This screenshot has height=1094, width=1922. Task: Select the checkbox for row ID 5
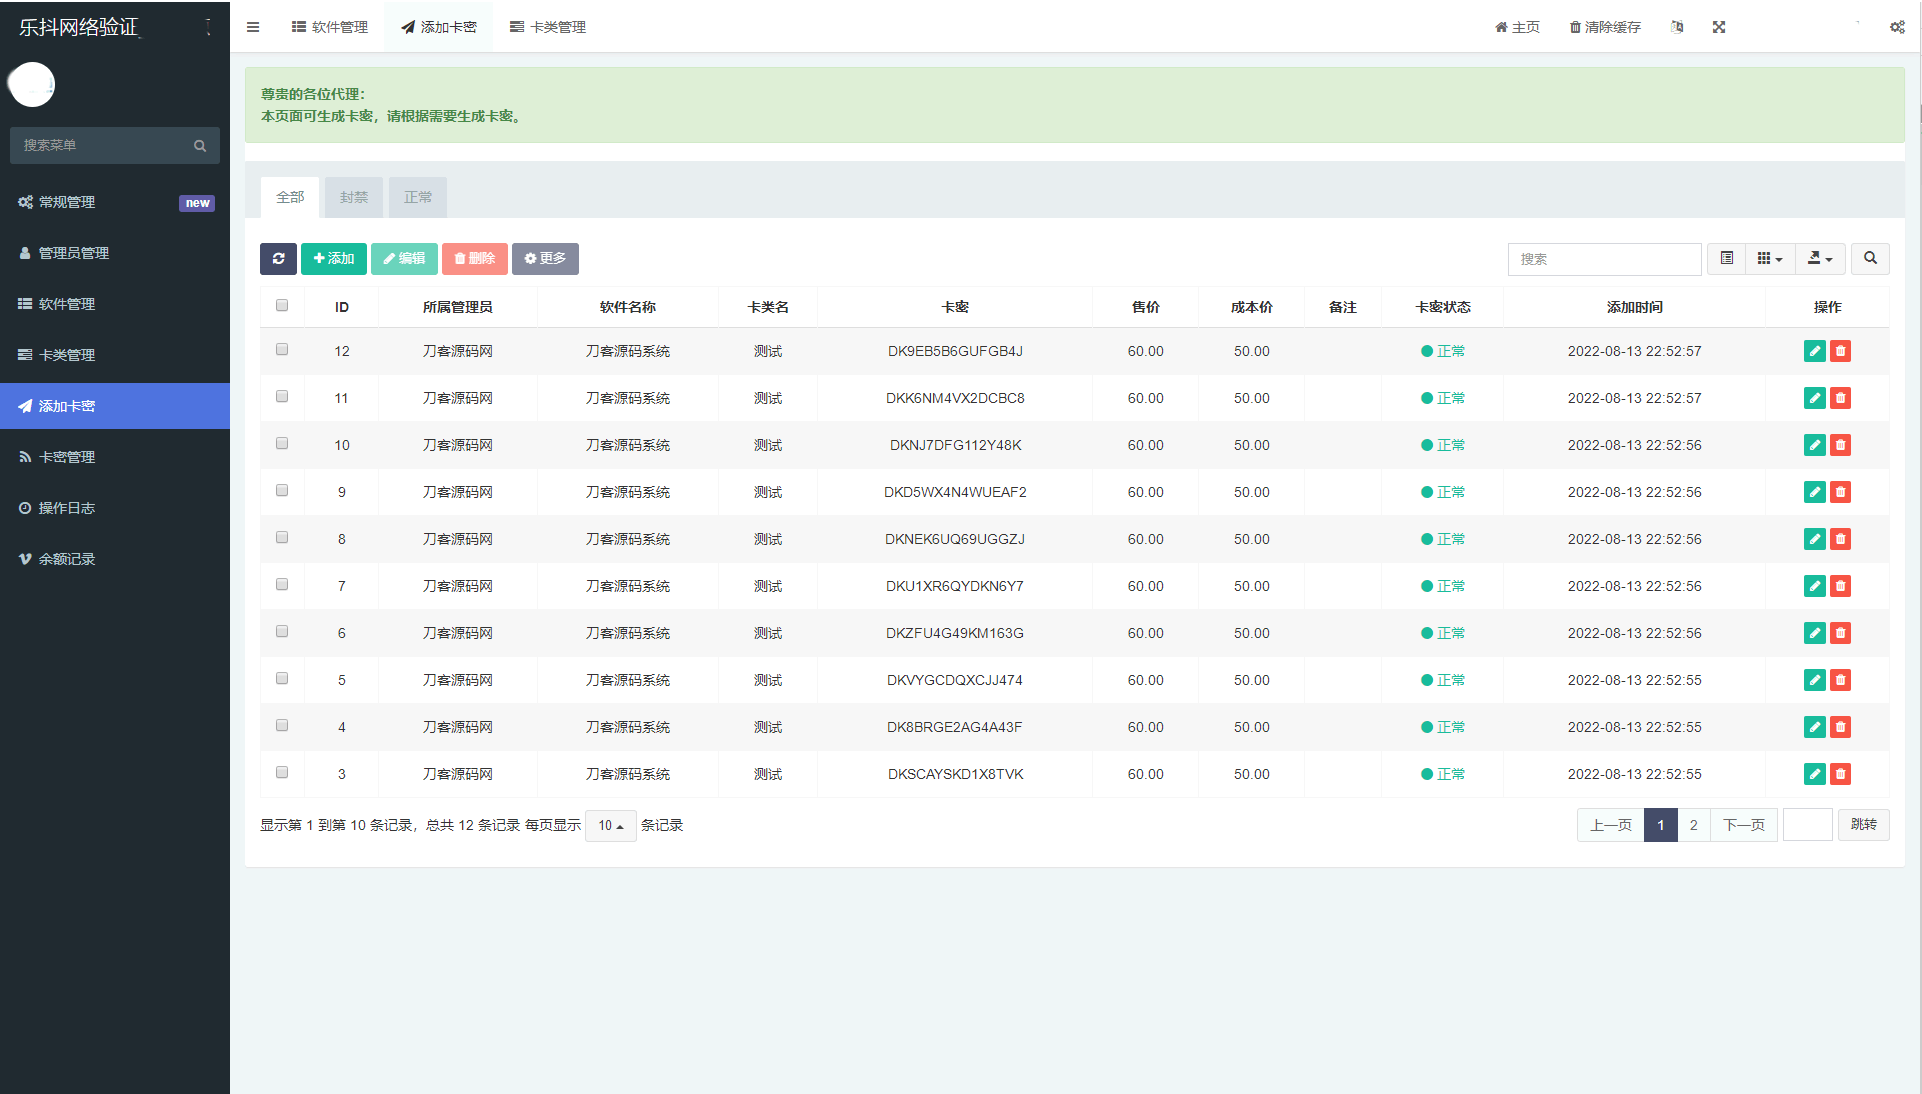[x=282, y=679]
